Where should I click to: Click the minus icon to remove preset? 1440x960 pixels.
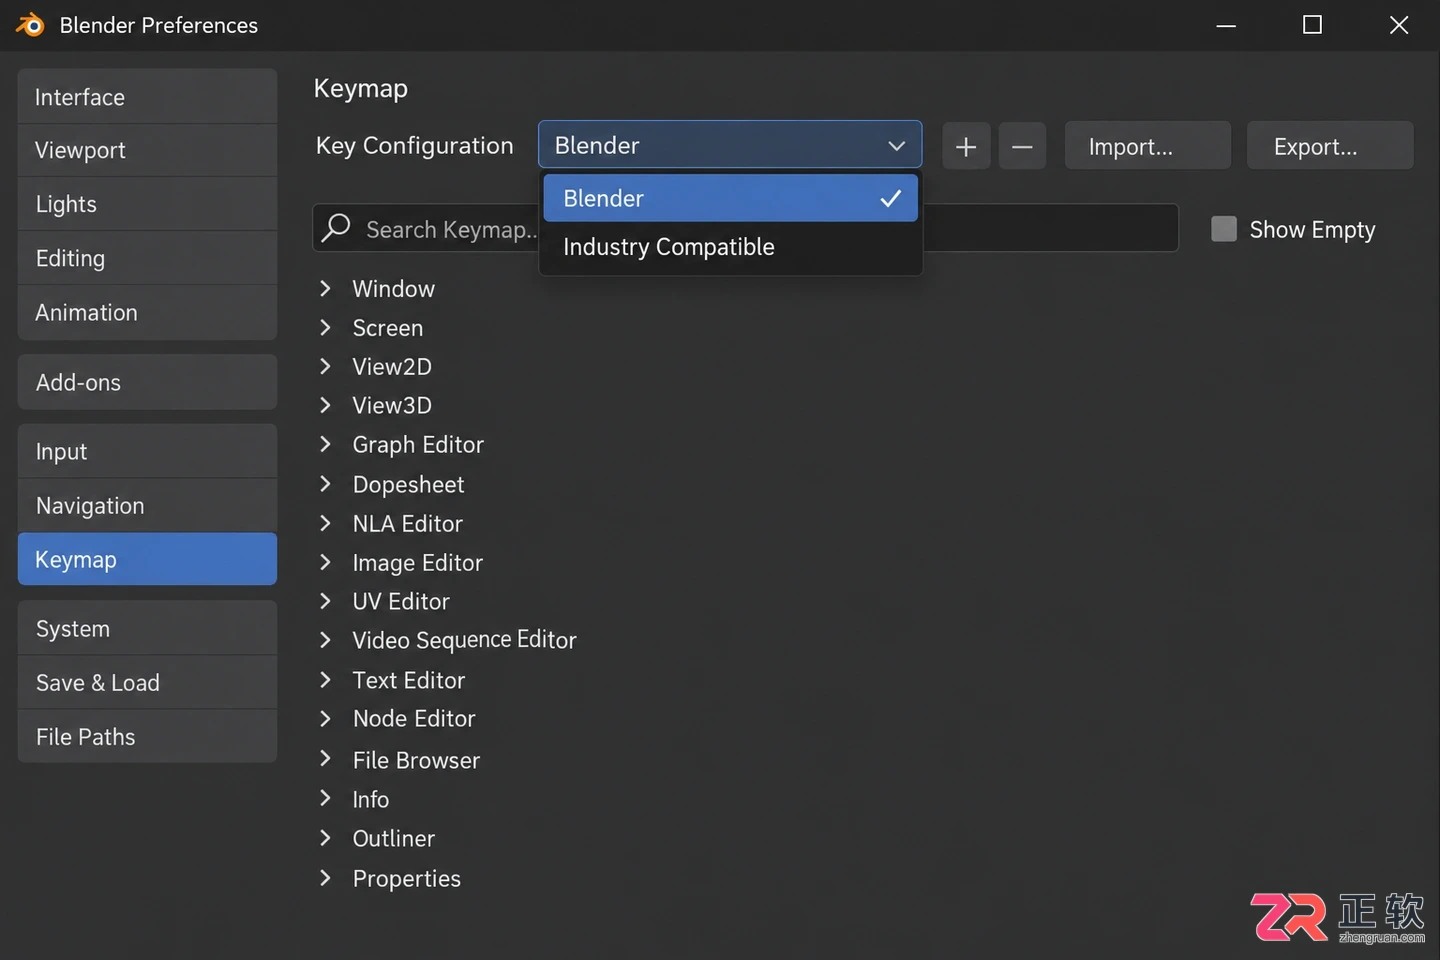point(1022,147)
